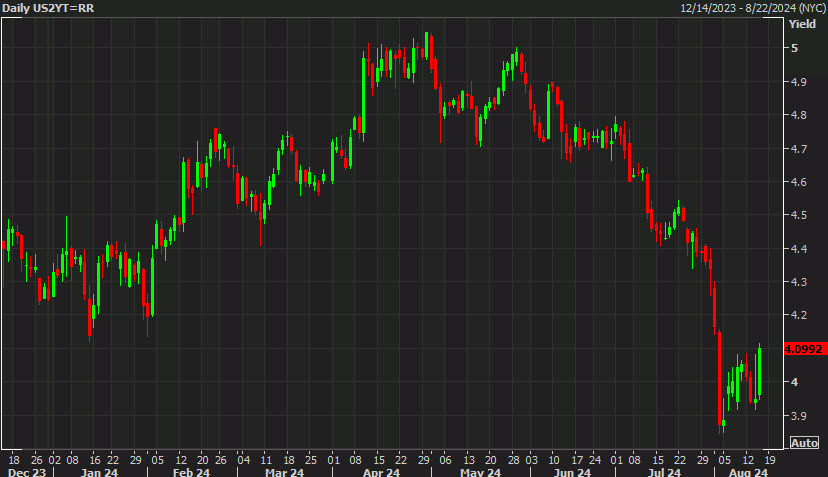This screenshot has height=477, width=828.
Task: Click the 4.5 yield axis value
Action: click(x=798, y=216)
